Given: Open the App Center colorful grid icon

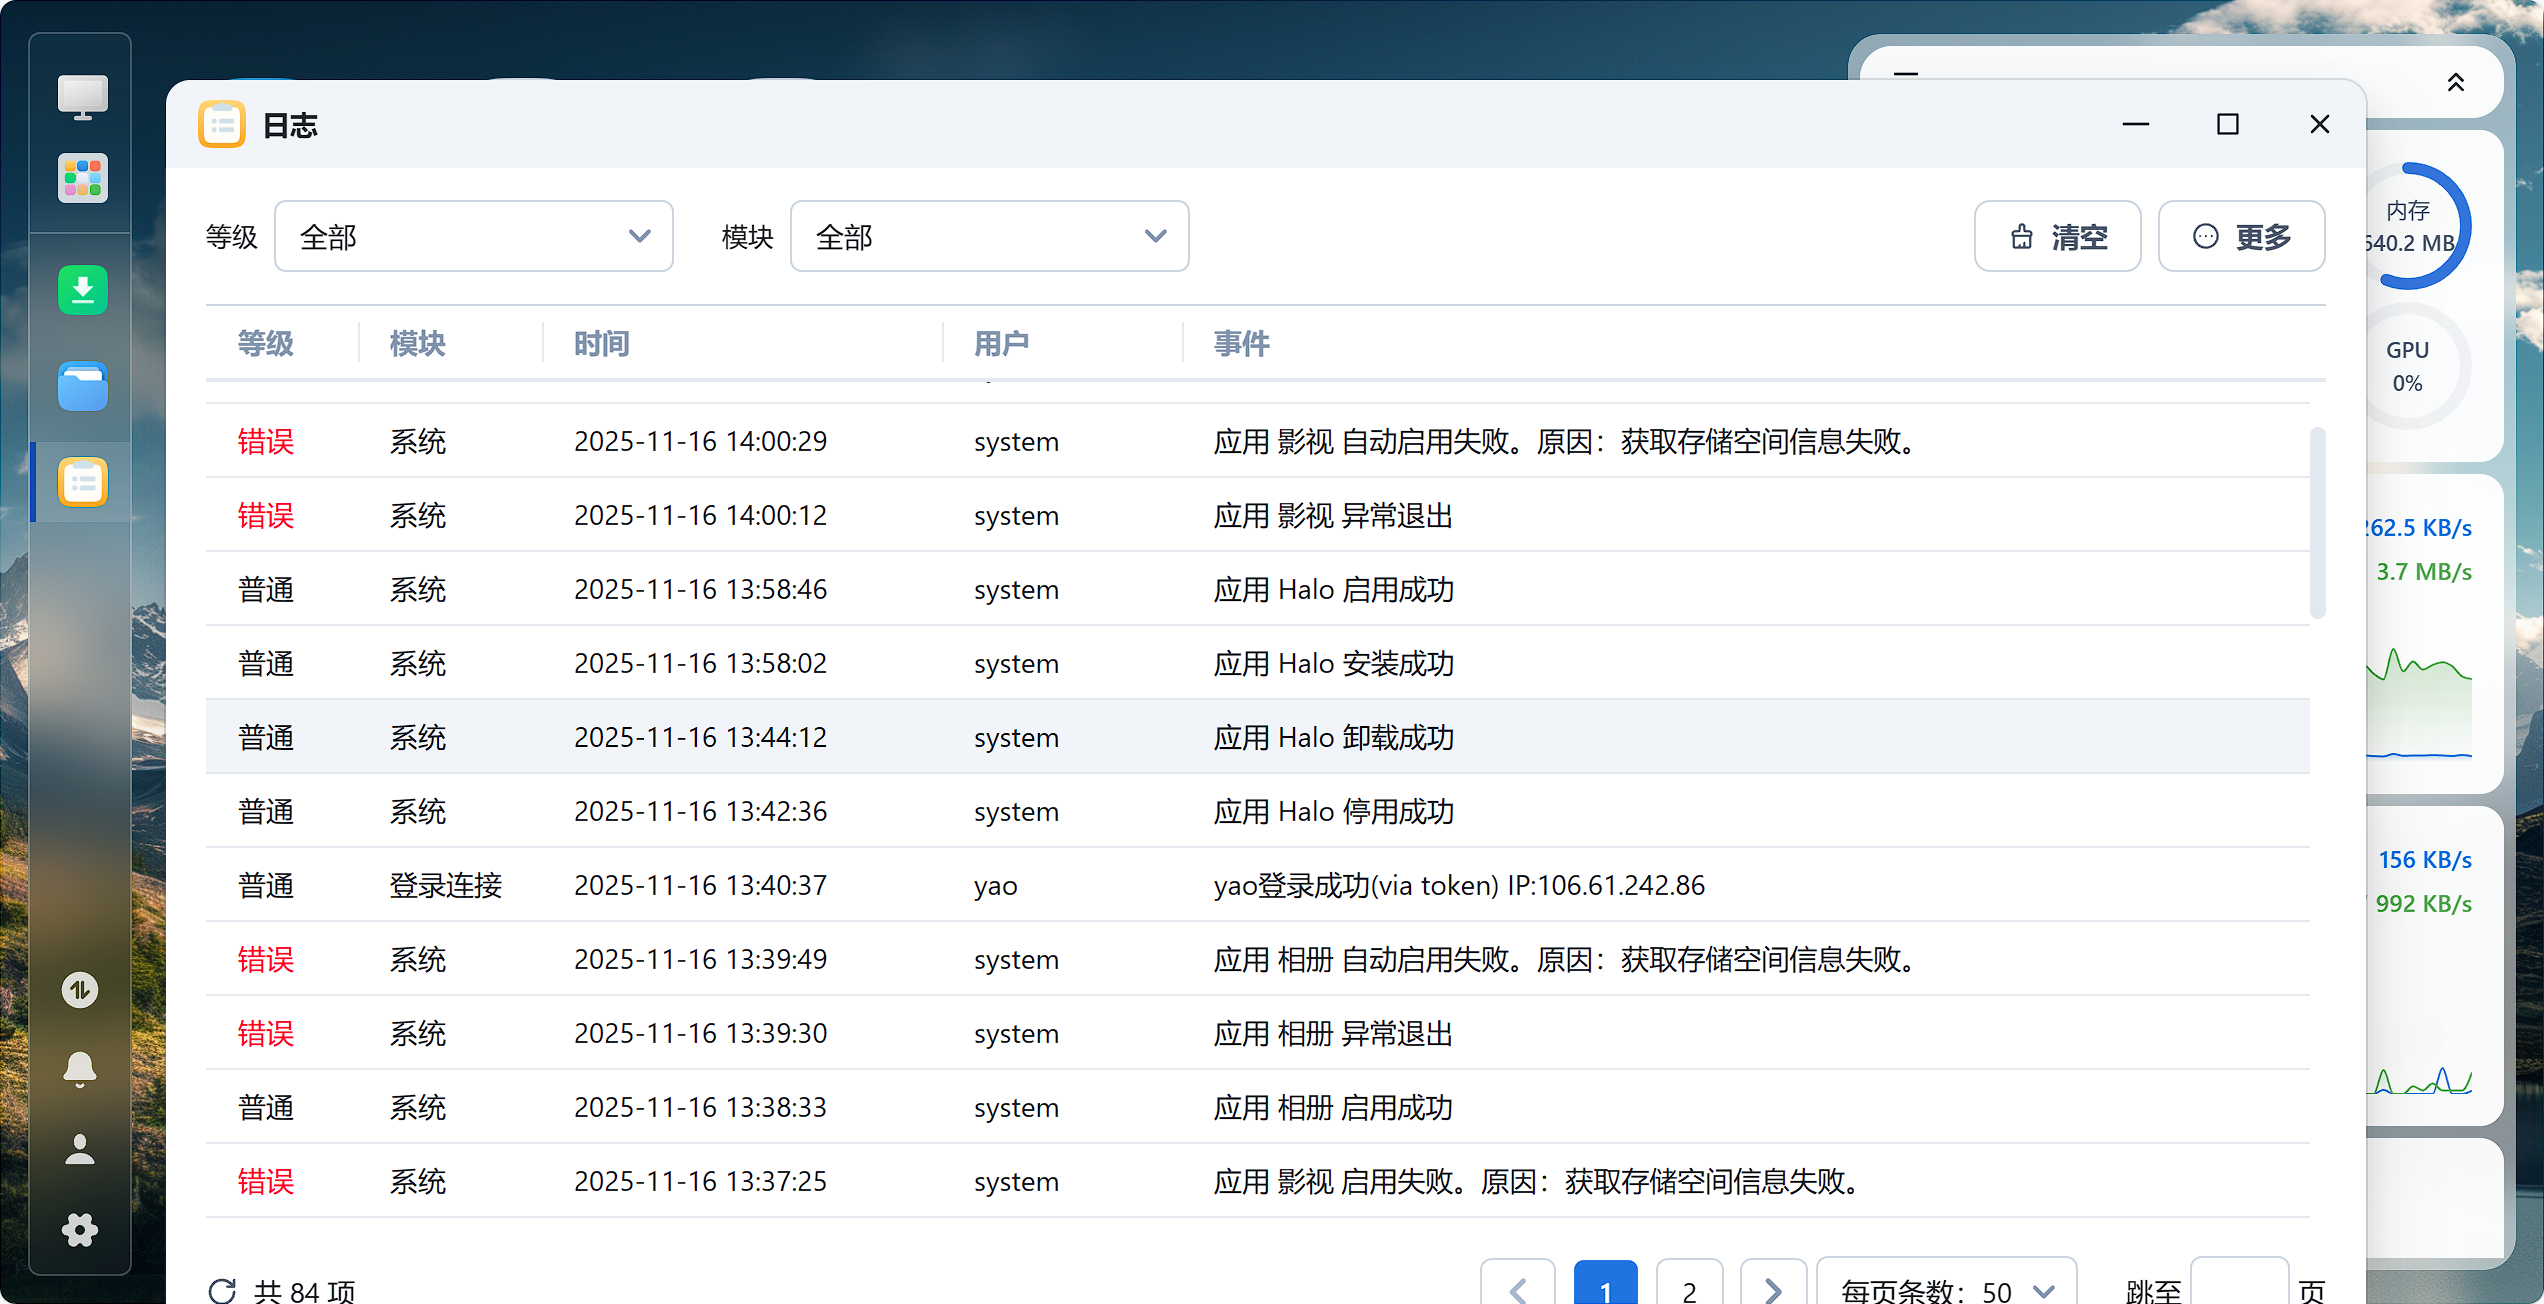Looking at the screenshot, I should tap(82, 180).
